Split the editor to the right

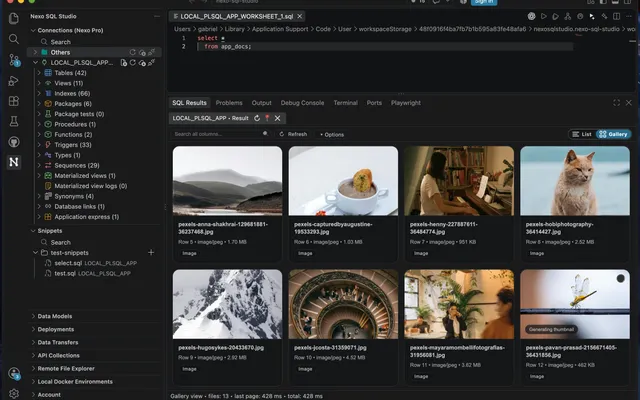click(x=616, y=16)
